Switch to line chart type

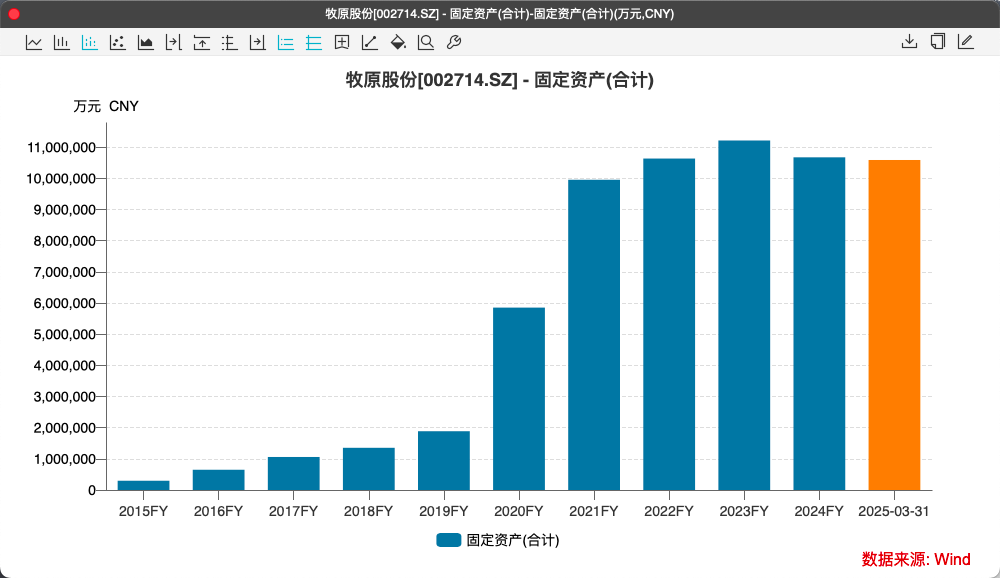34,42
